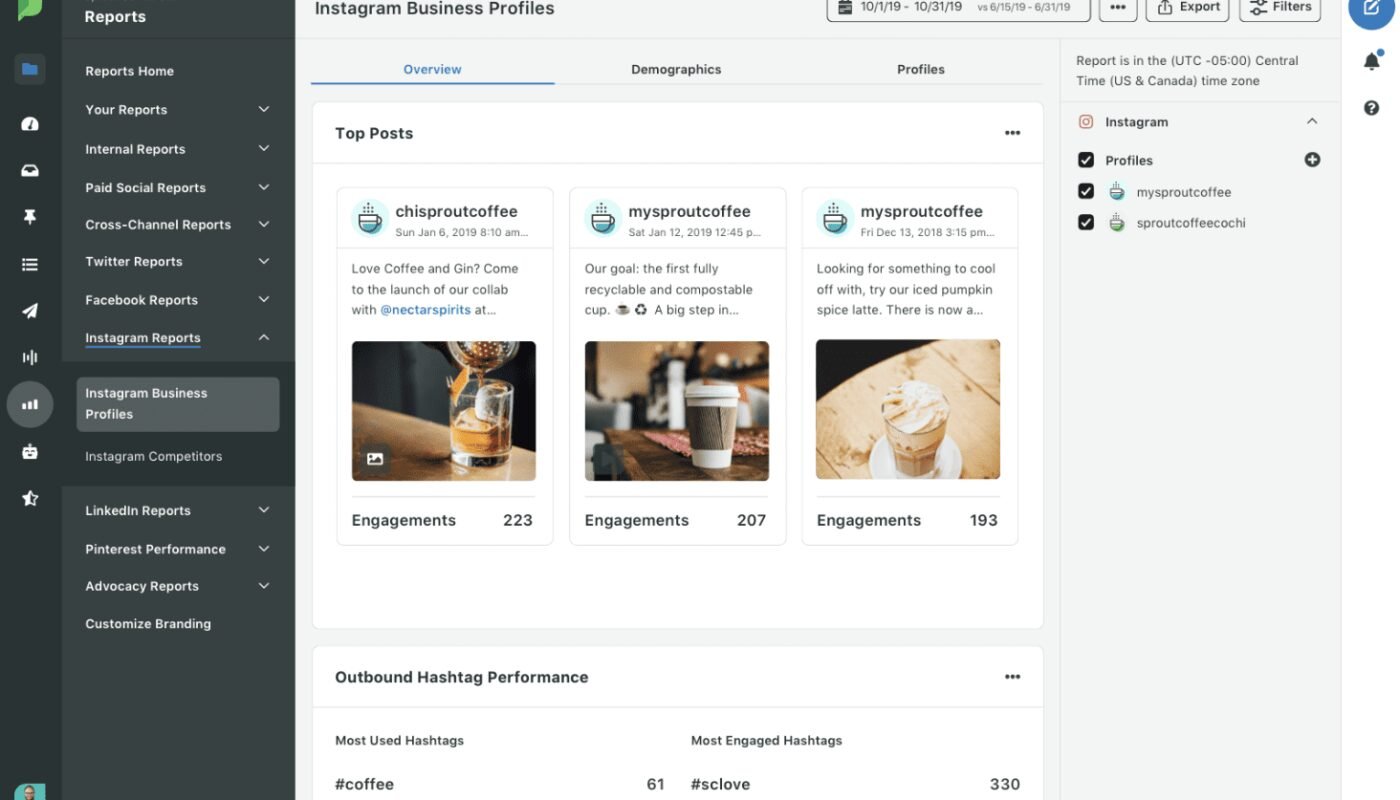Click chisproutcoffee coffee cup avatar
Viewport: 1400px width, 800px height.
[x=370, y=218]
